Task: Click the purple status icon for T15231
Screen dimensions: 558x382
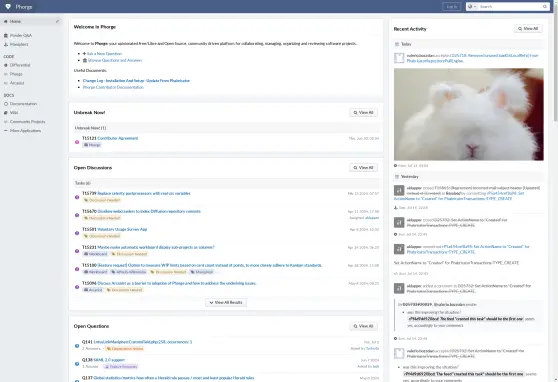Action: coord(77,251)
